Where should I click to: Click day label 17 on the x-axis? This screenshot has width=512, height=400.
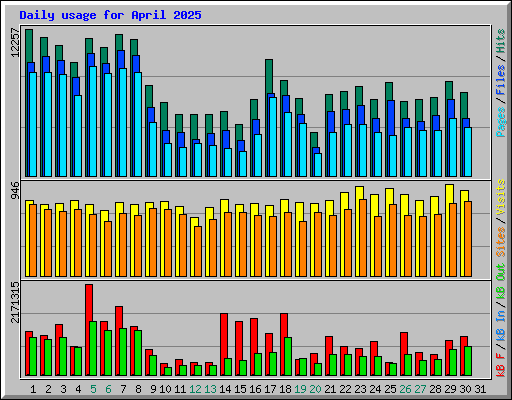coord(270,389)
